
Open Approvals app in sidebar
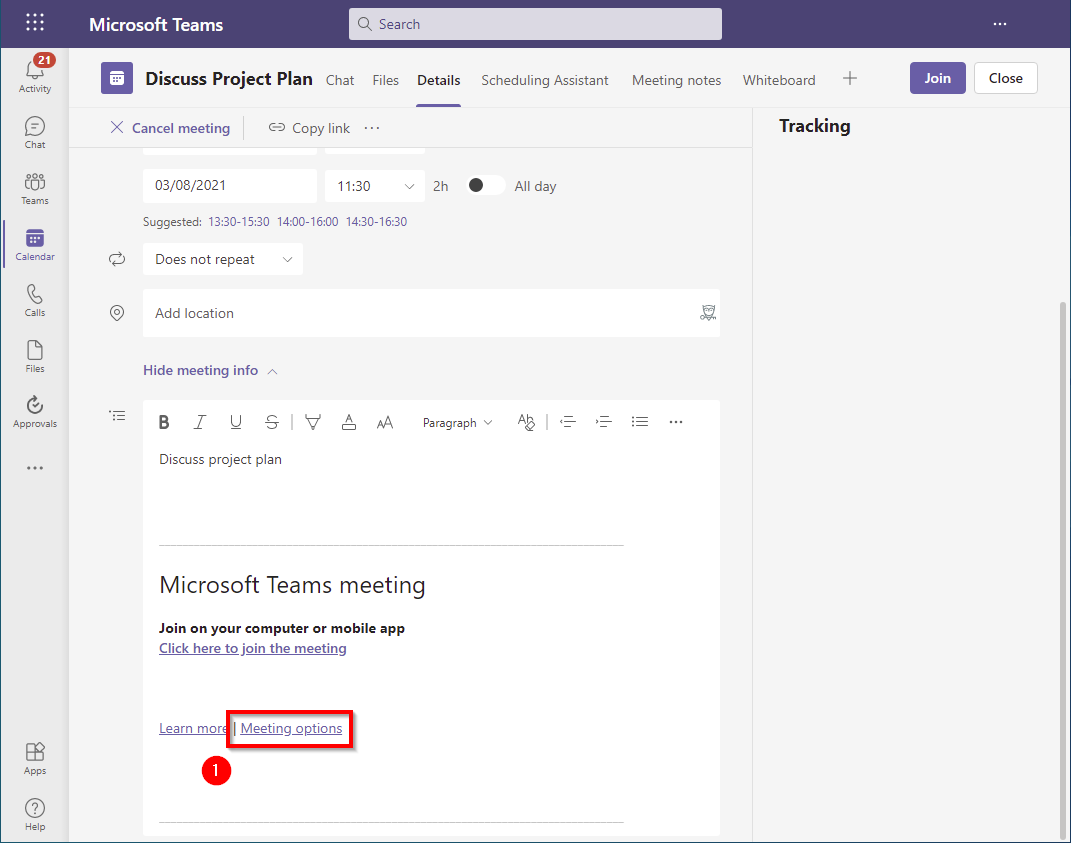coord(35,412)
